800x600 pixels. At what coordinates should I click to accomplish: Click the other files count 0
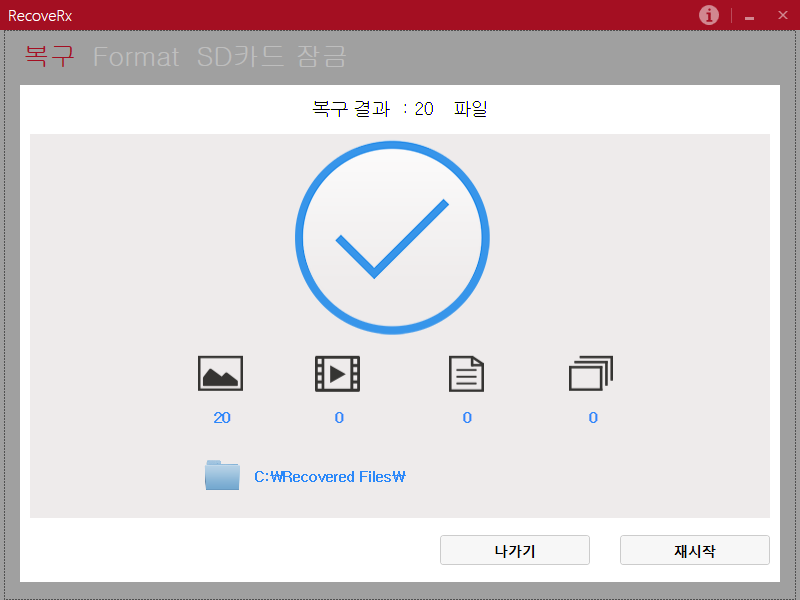593,418
